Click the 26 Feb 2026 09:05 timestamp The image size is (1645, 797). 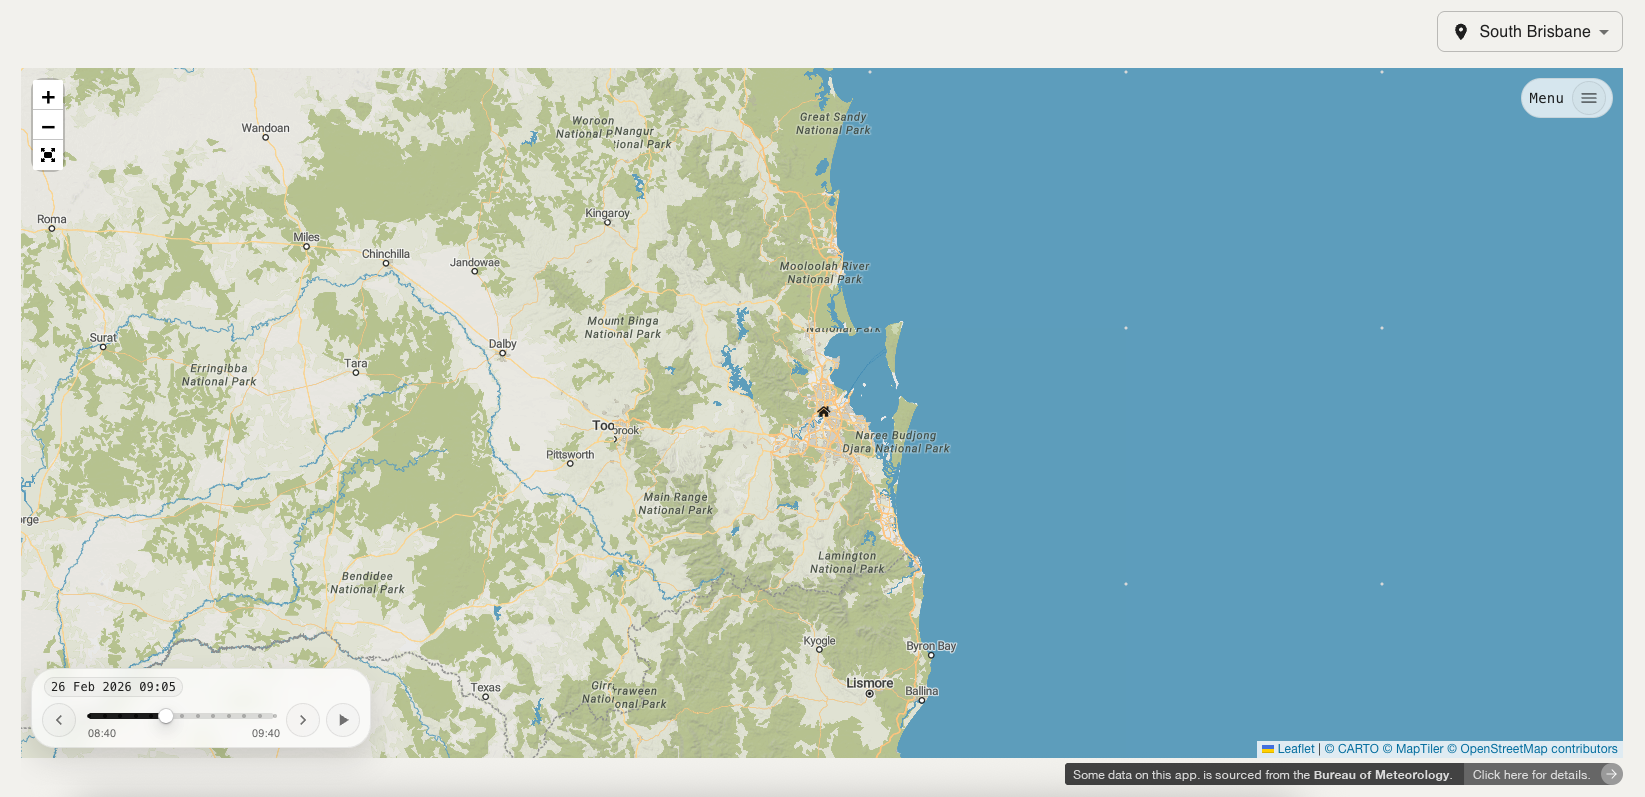coord(113,687)
